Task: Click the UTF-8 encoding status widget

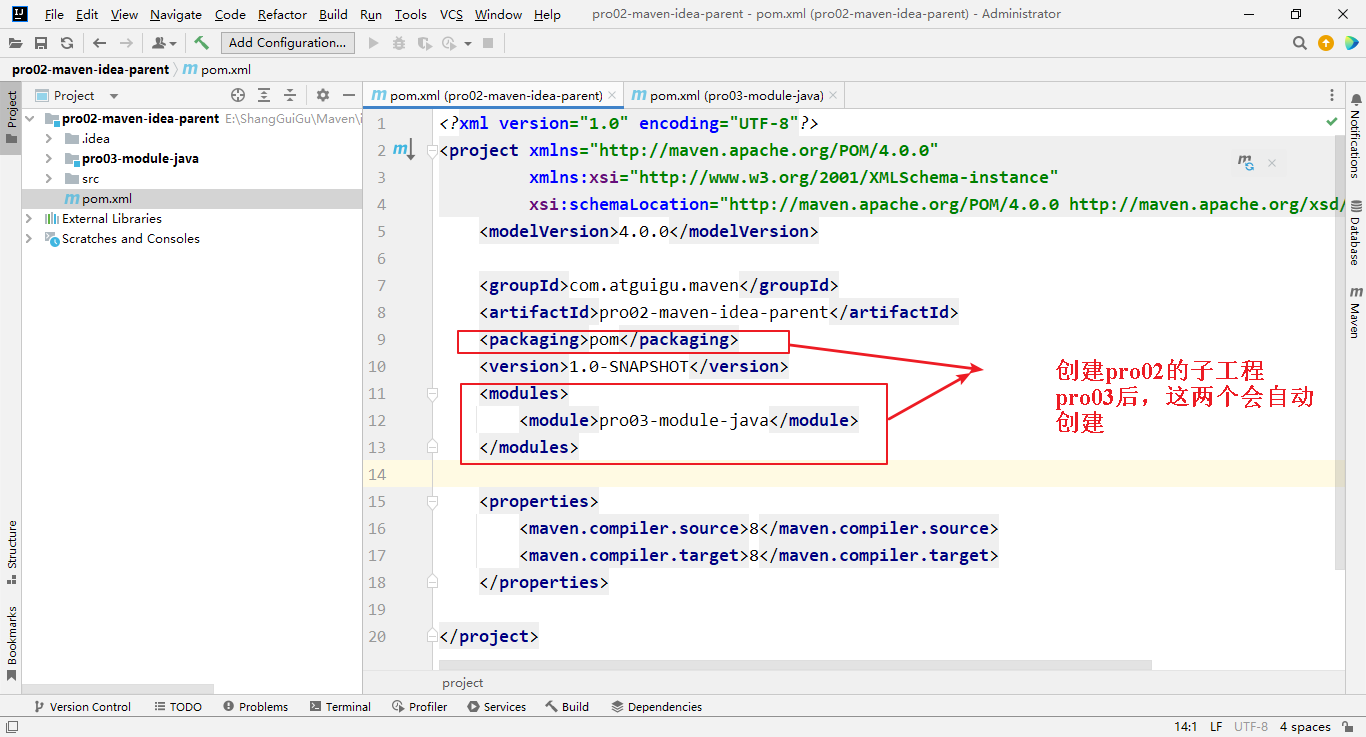Action: coord(1250,727)
